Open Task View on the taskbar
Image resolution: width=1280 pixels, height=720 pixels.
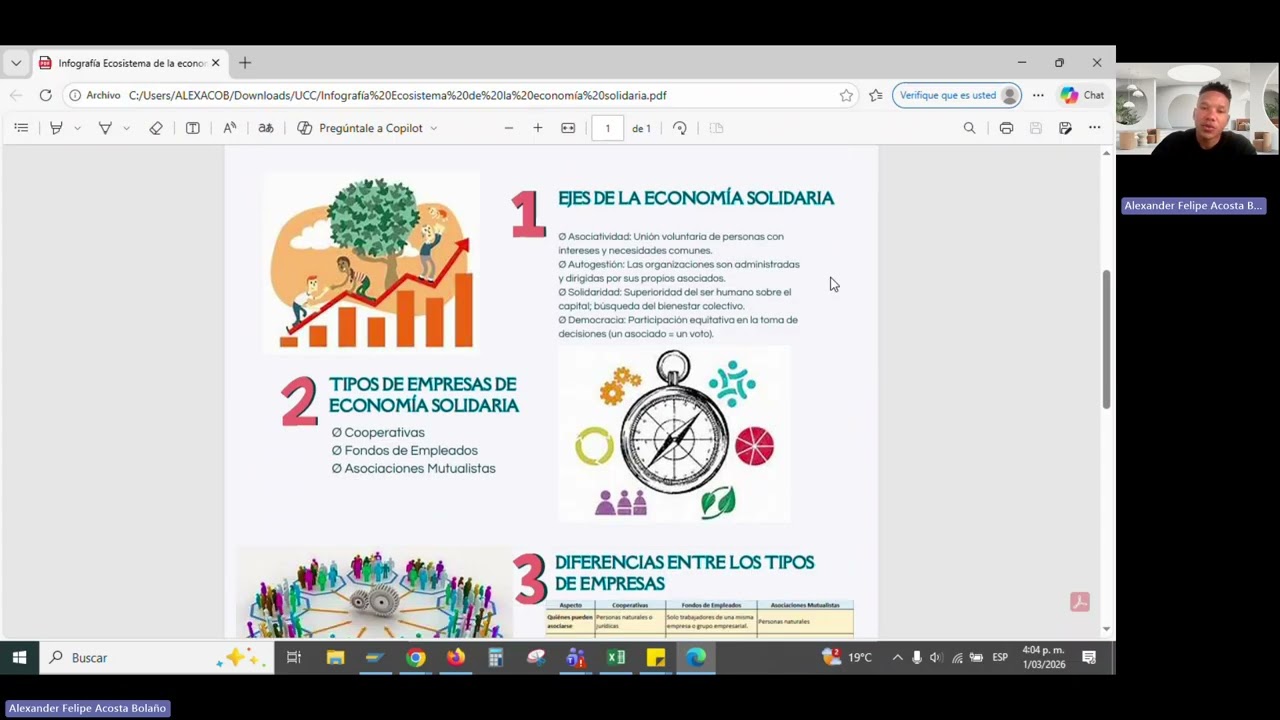point(294,657)
